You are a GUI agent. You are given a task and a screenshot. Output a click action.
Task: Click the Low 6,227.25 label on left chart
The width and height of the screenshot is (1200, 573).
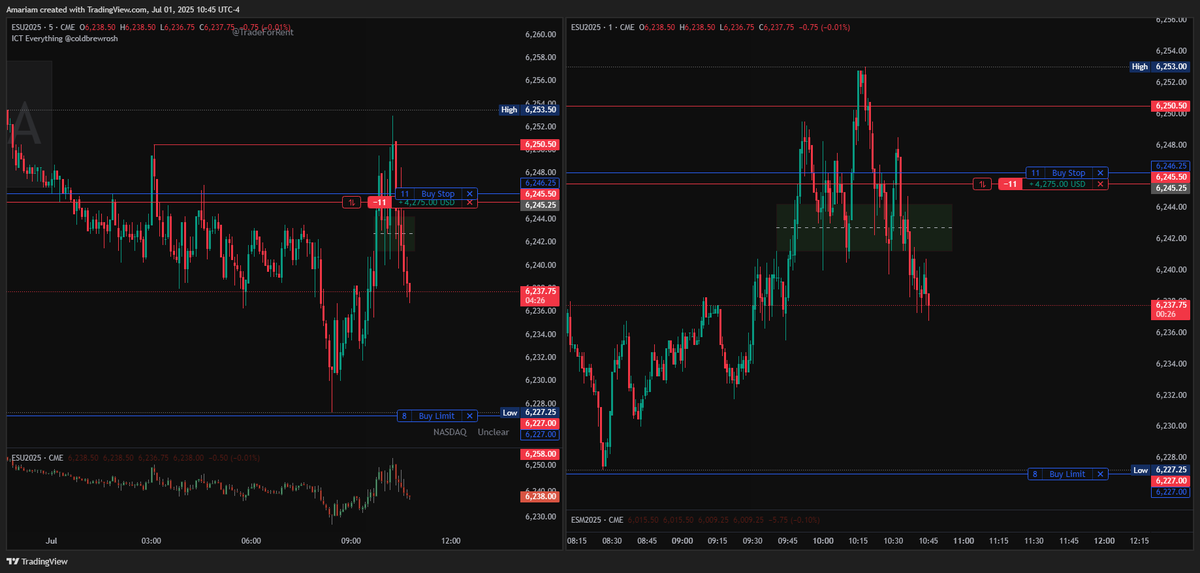528,412
